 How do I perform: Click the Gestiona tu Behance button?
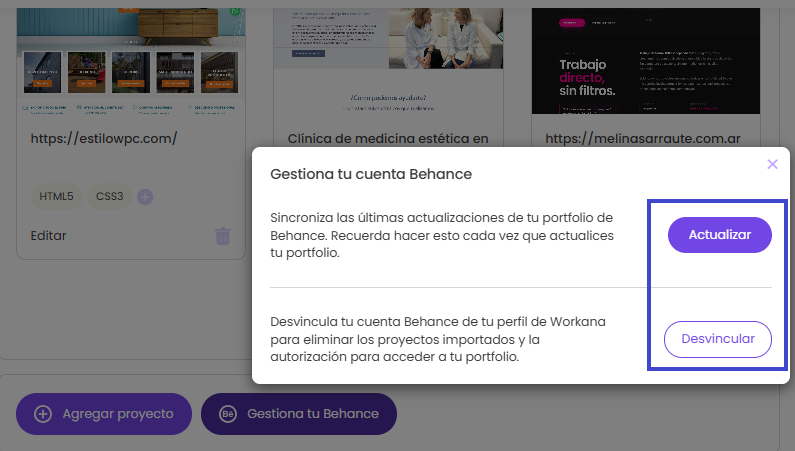[x=299, y=414]
